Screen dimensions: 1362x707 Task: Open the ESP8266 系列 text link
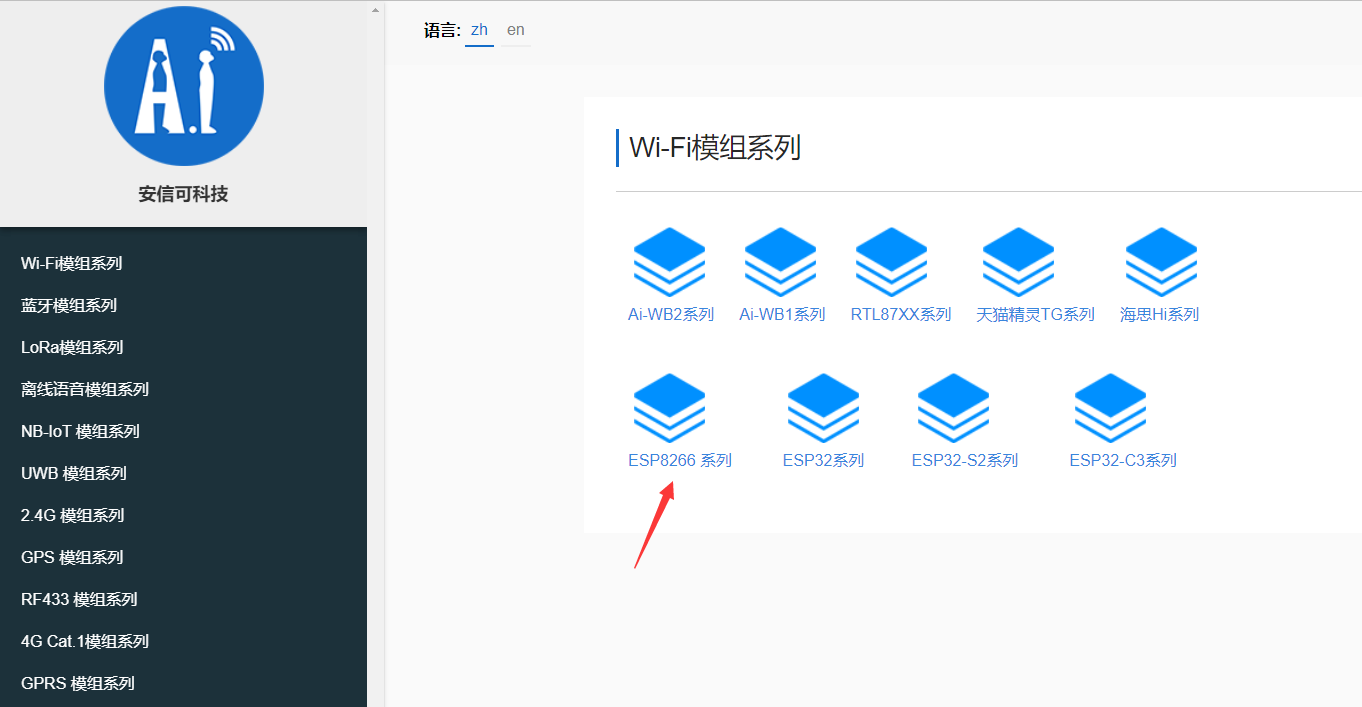[680, 460]
